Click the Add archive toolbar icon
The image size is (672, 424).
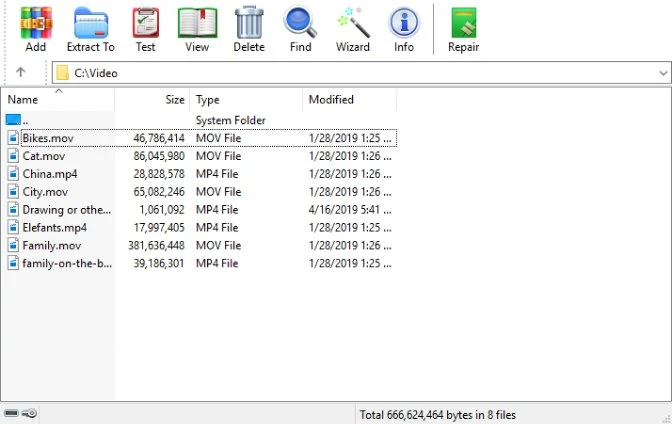[x=36, y=24]
